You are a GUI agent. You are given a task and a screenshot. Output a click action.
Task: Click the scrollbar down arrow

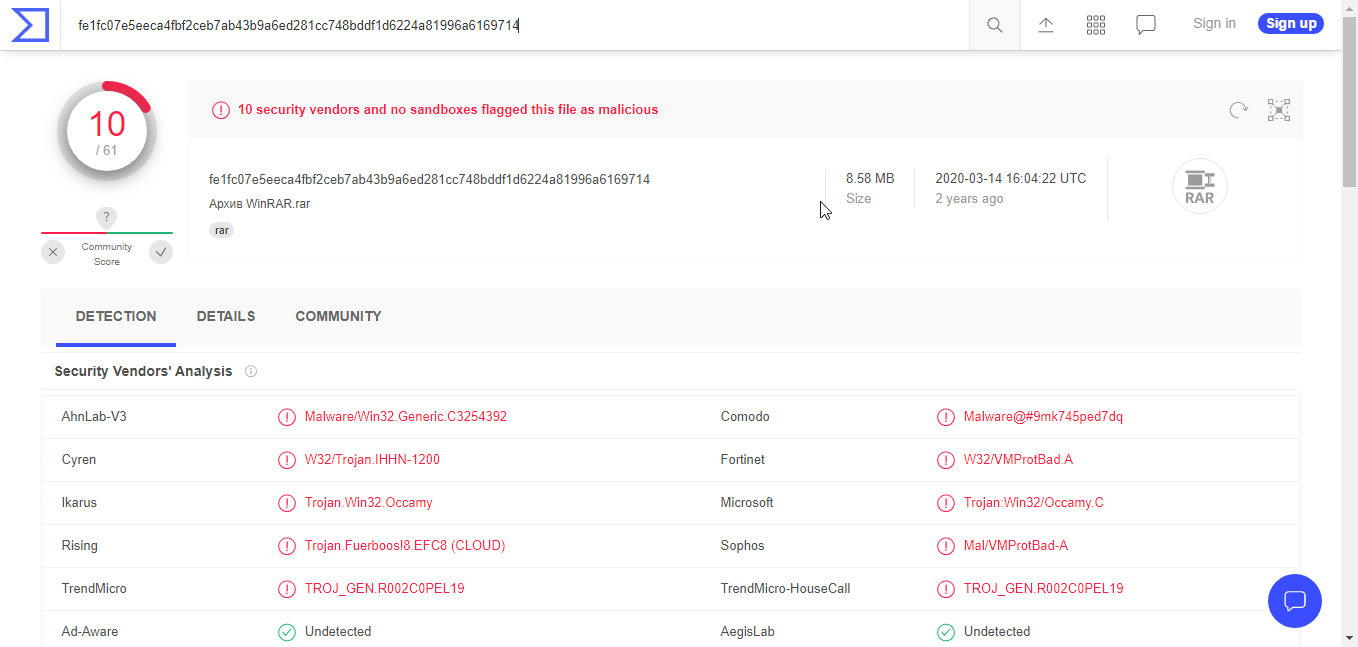[x=1350, y=638]
